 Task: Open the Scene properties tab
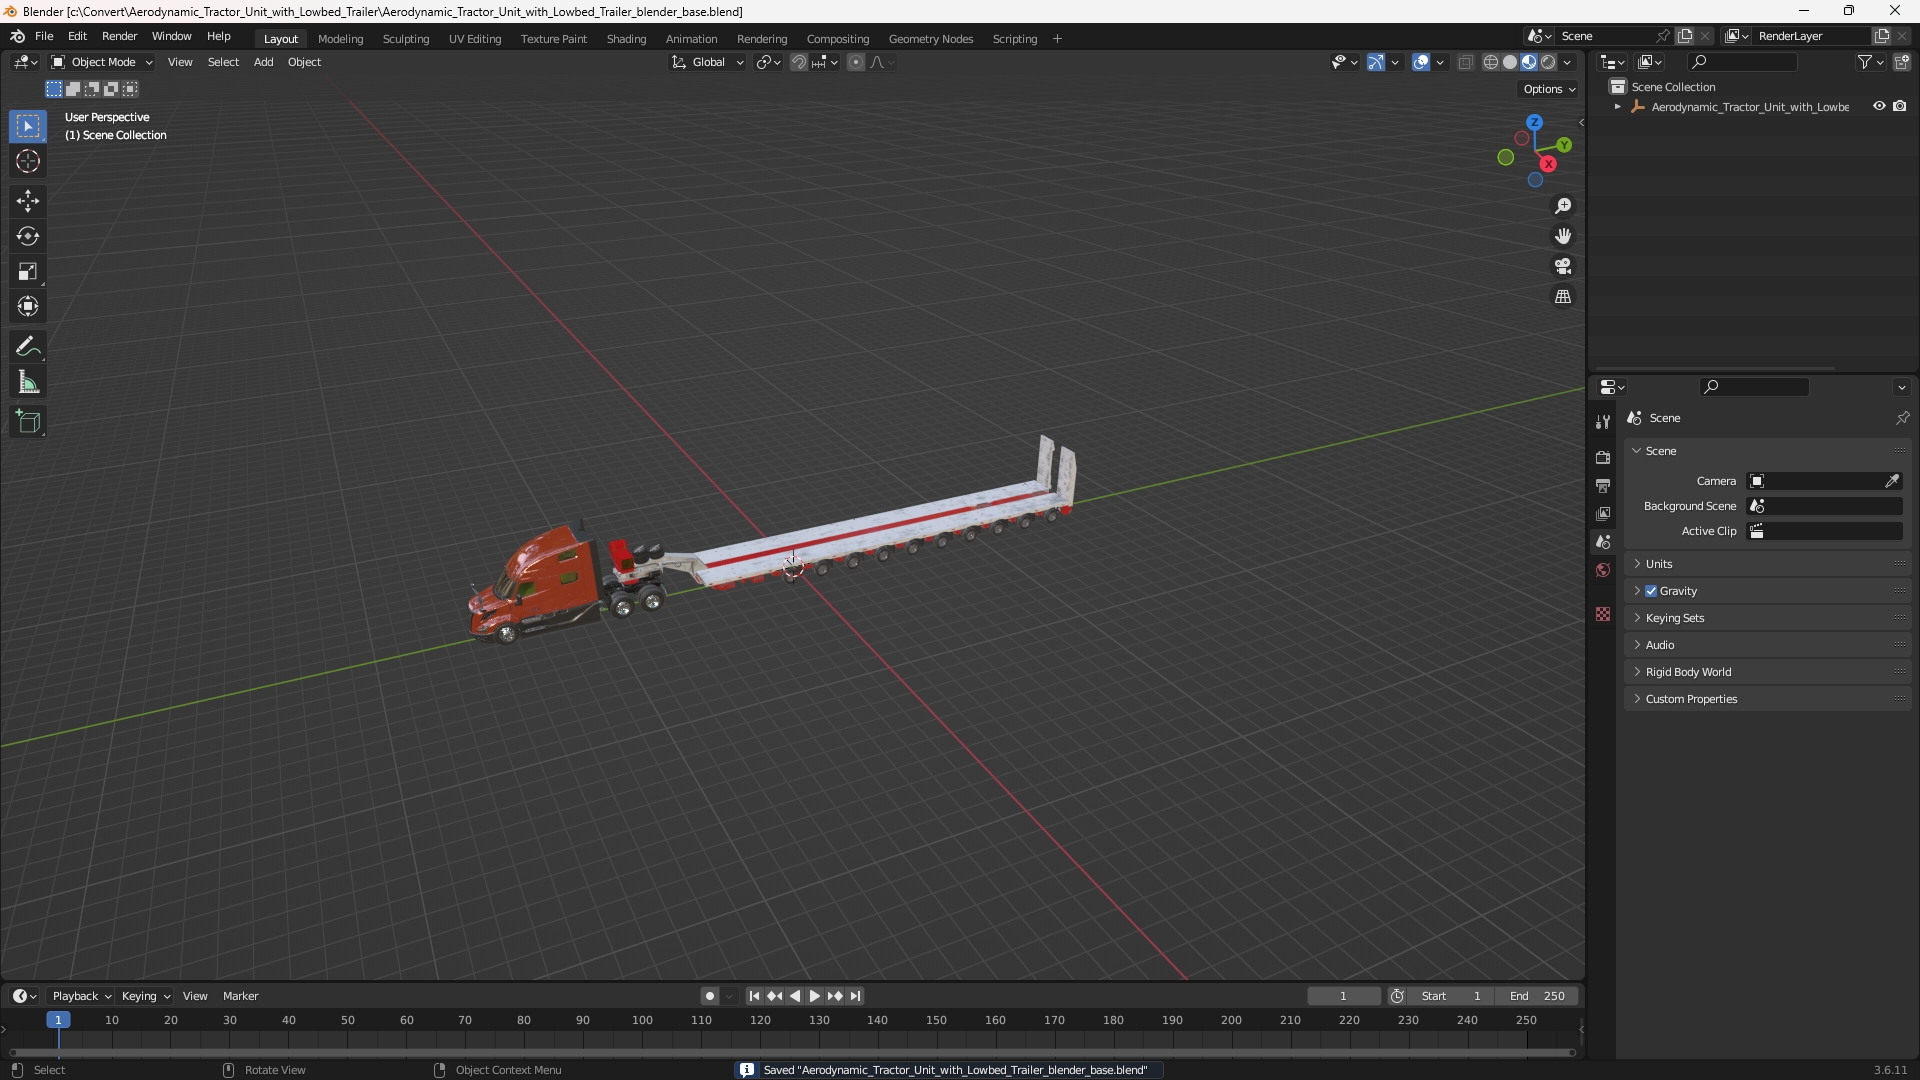(x=1603, y=542)
